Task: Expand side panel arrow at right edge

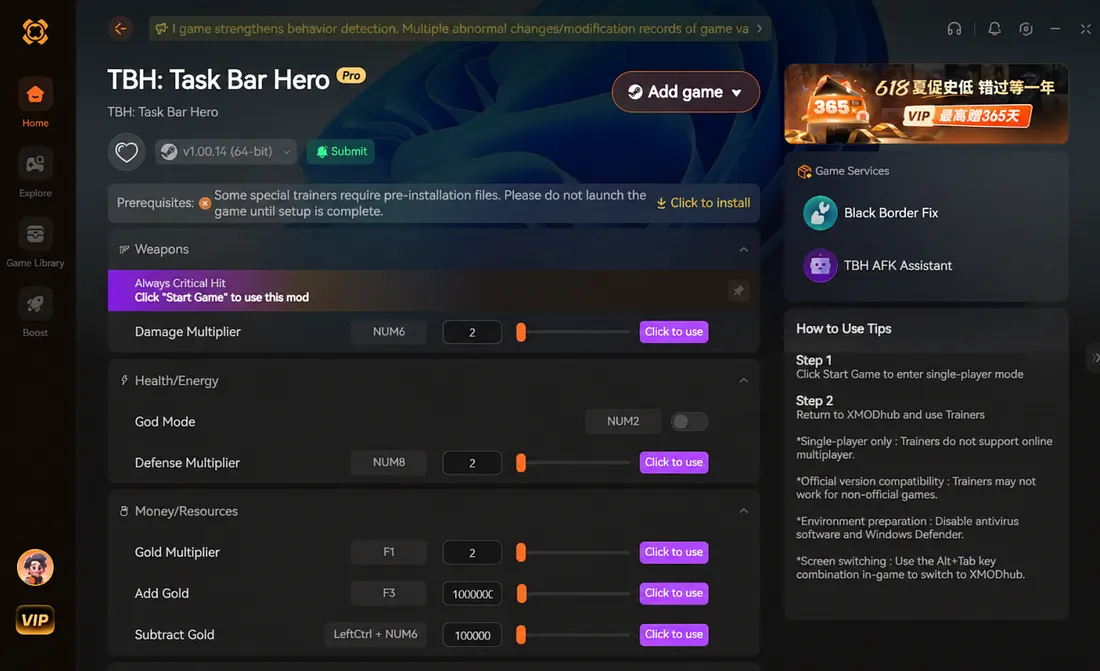Action: coord(1094,357)
